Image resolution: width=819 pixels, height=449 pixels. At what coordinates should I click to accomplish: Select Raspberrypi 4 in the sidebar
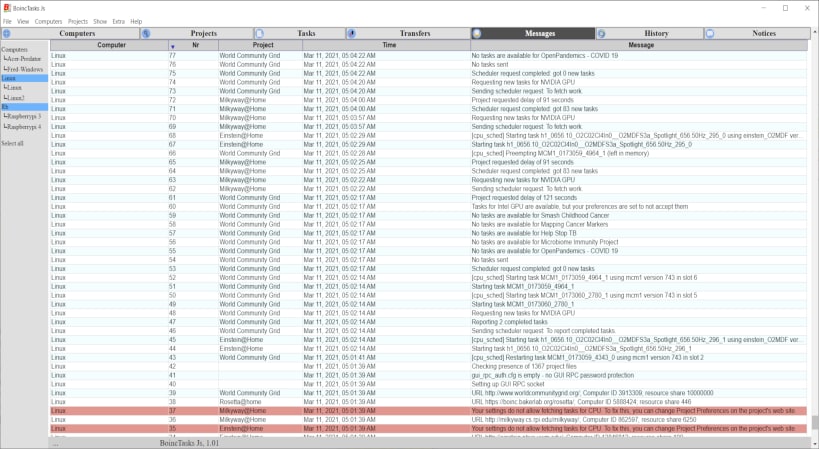24,126
